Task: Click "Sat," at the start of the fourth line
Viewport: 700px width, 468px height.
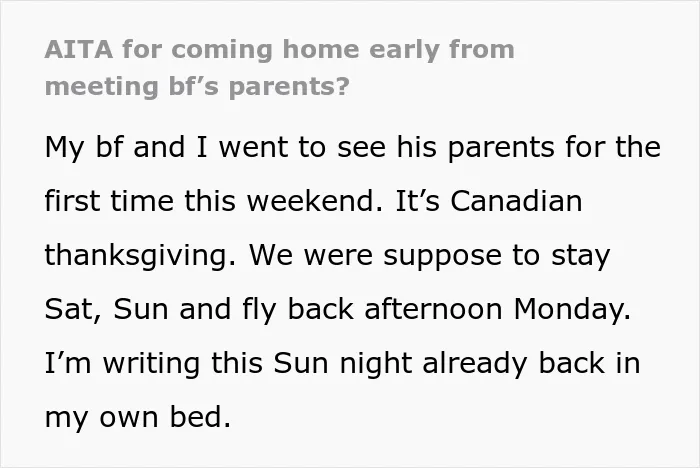Action: click(73, 309)
